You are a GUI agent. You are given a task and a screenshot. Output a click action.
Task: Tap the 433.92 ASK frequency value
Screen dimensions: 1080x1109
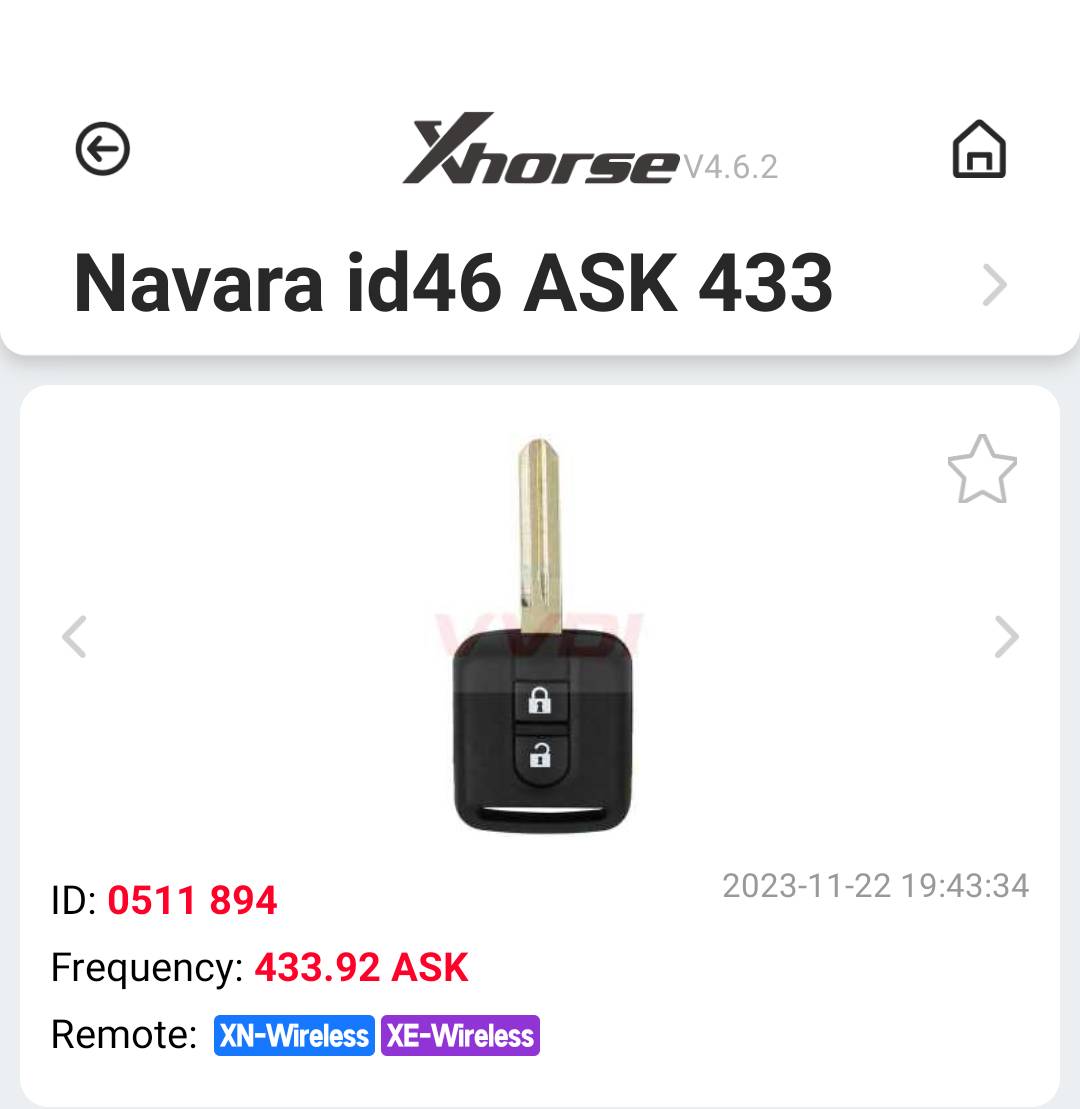pos(361,967)
